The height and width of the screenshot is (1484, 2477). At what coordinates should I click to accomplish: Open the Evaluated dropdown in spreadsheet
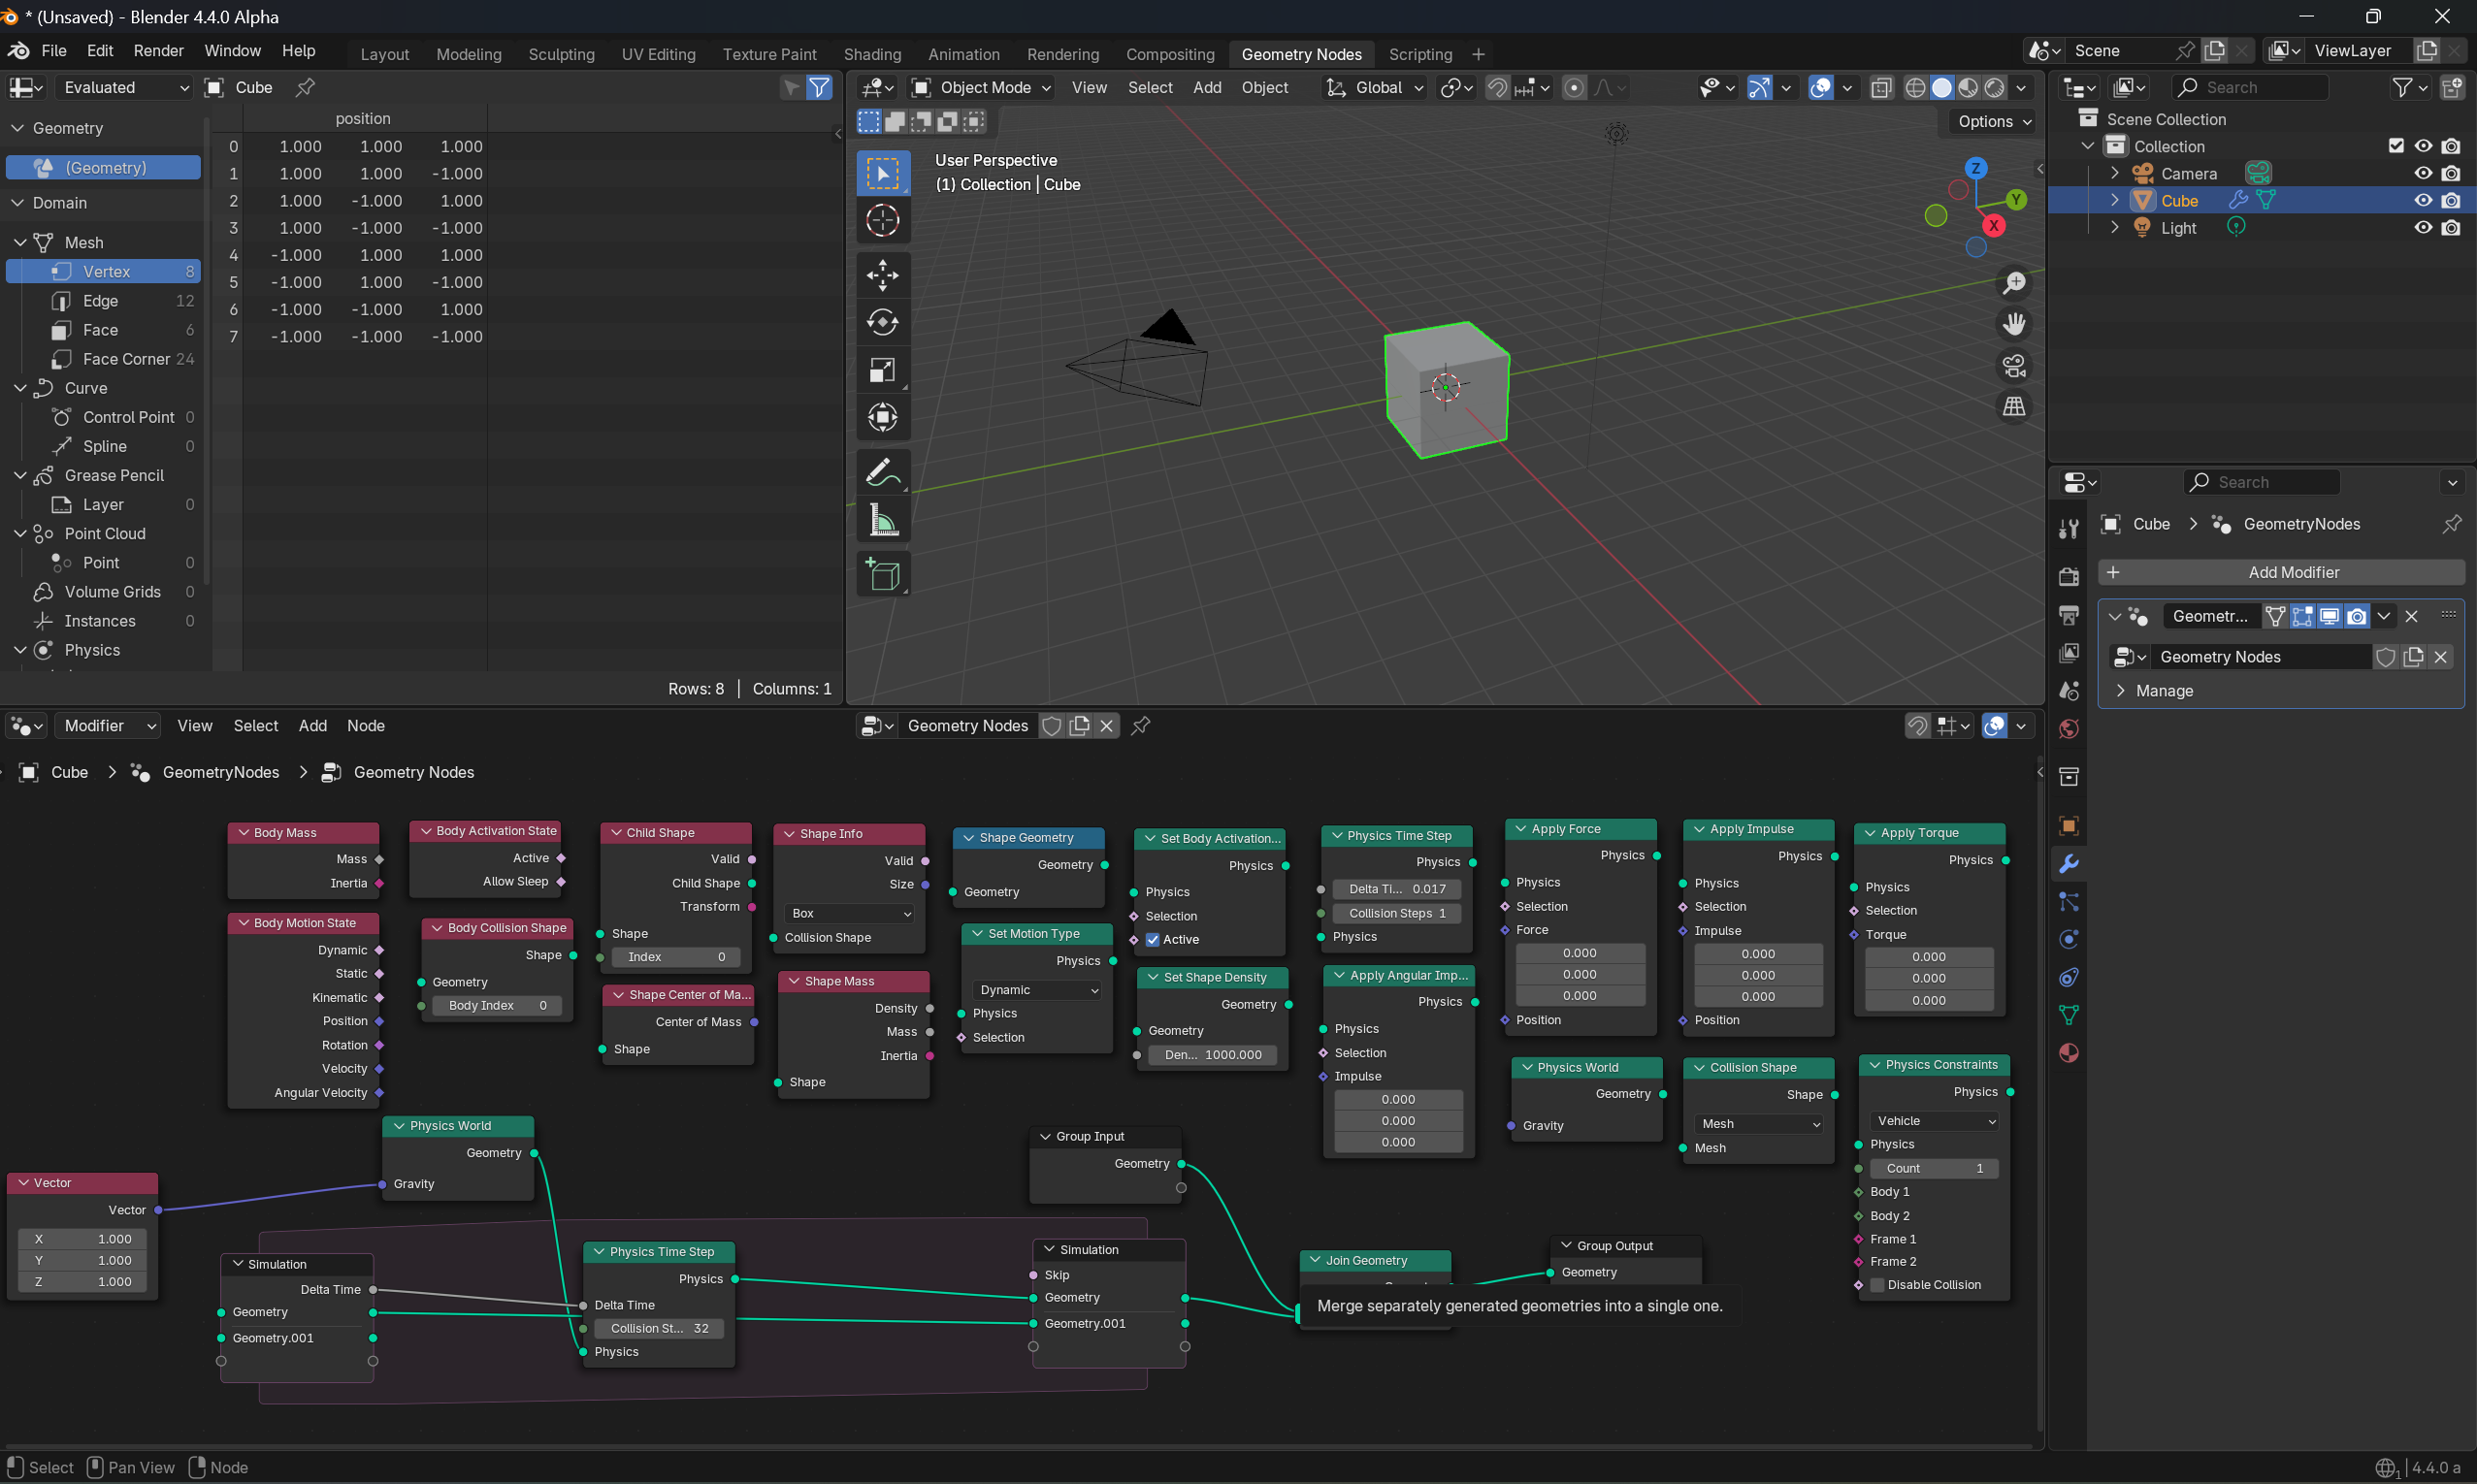point(123,88)
